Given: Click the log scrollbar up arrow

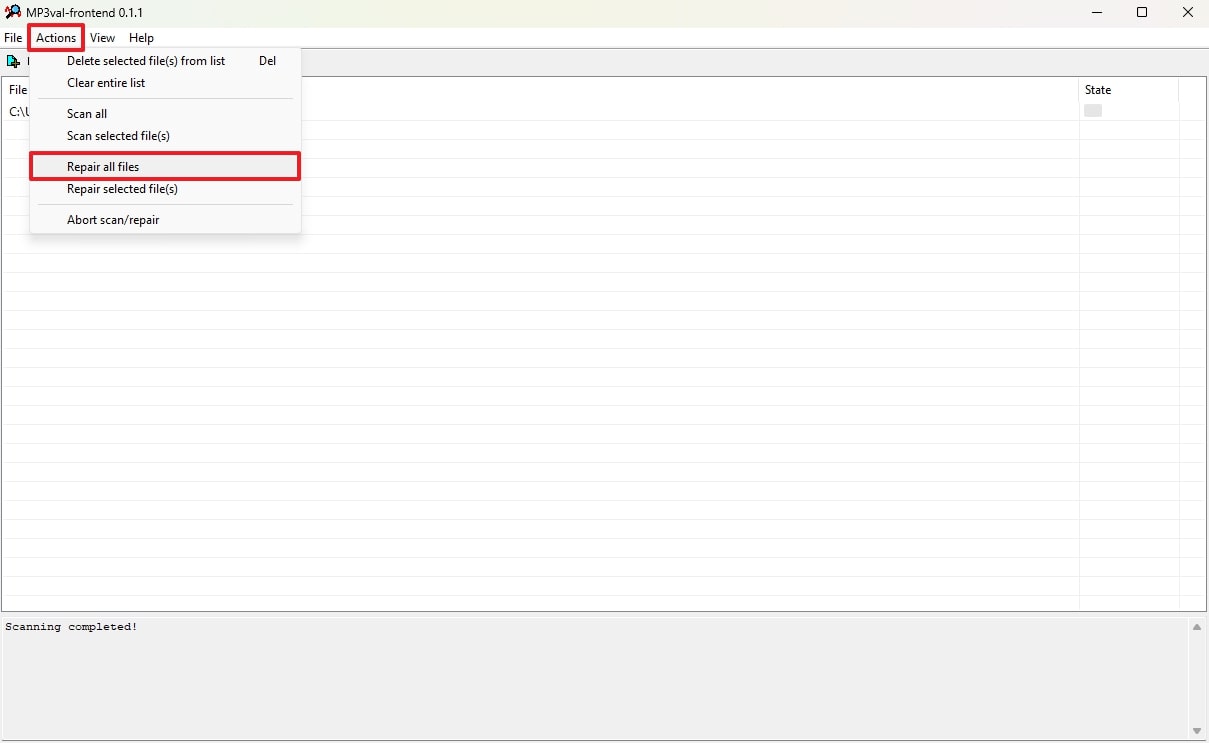Looking at the screenshot, I should tap(1197, 628).
